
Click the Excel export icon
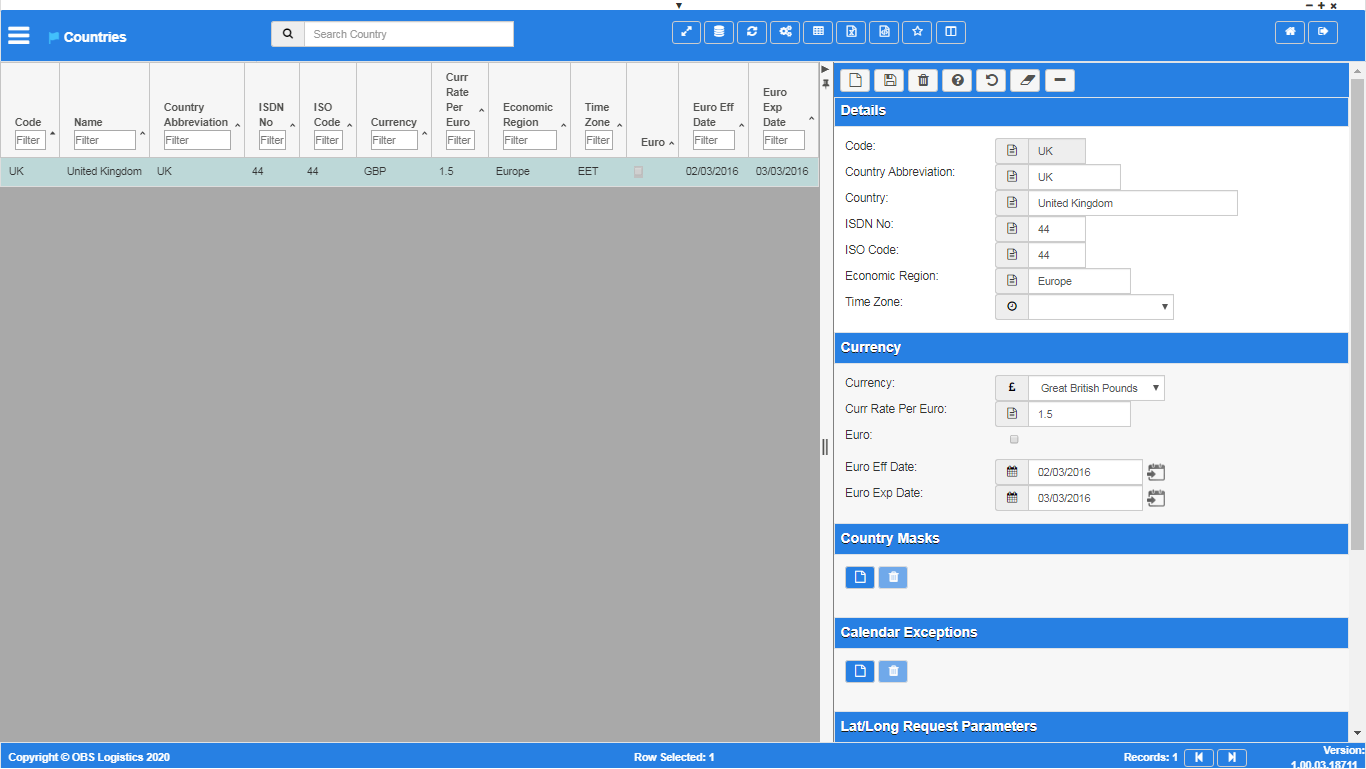(850, 32)
